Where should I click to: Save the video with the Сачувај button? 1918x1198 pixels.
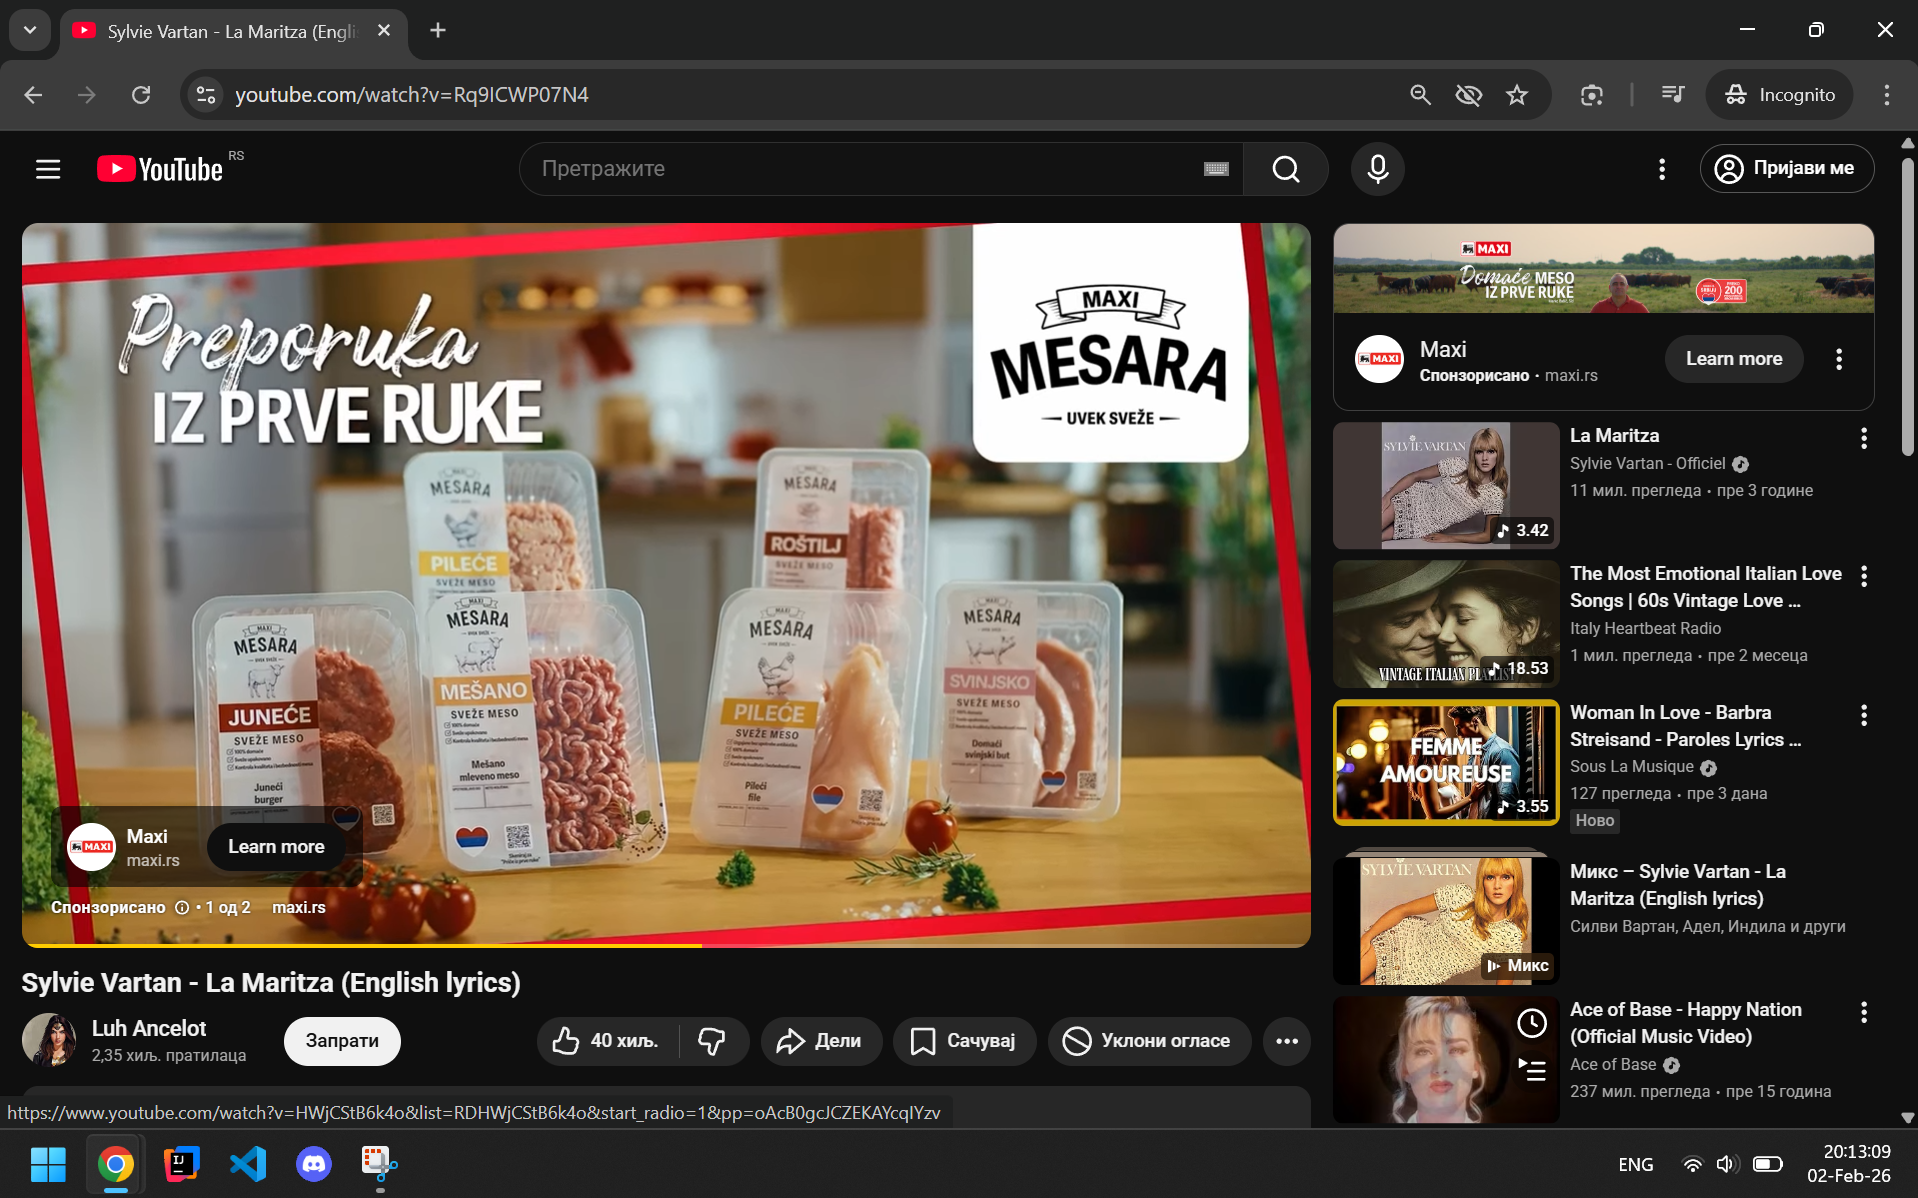tap(963, 1041)
